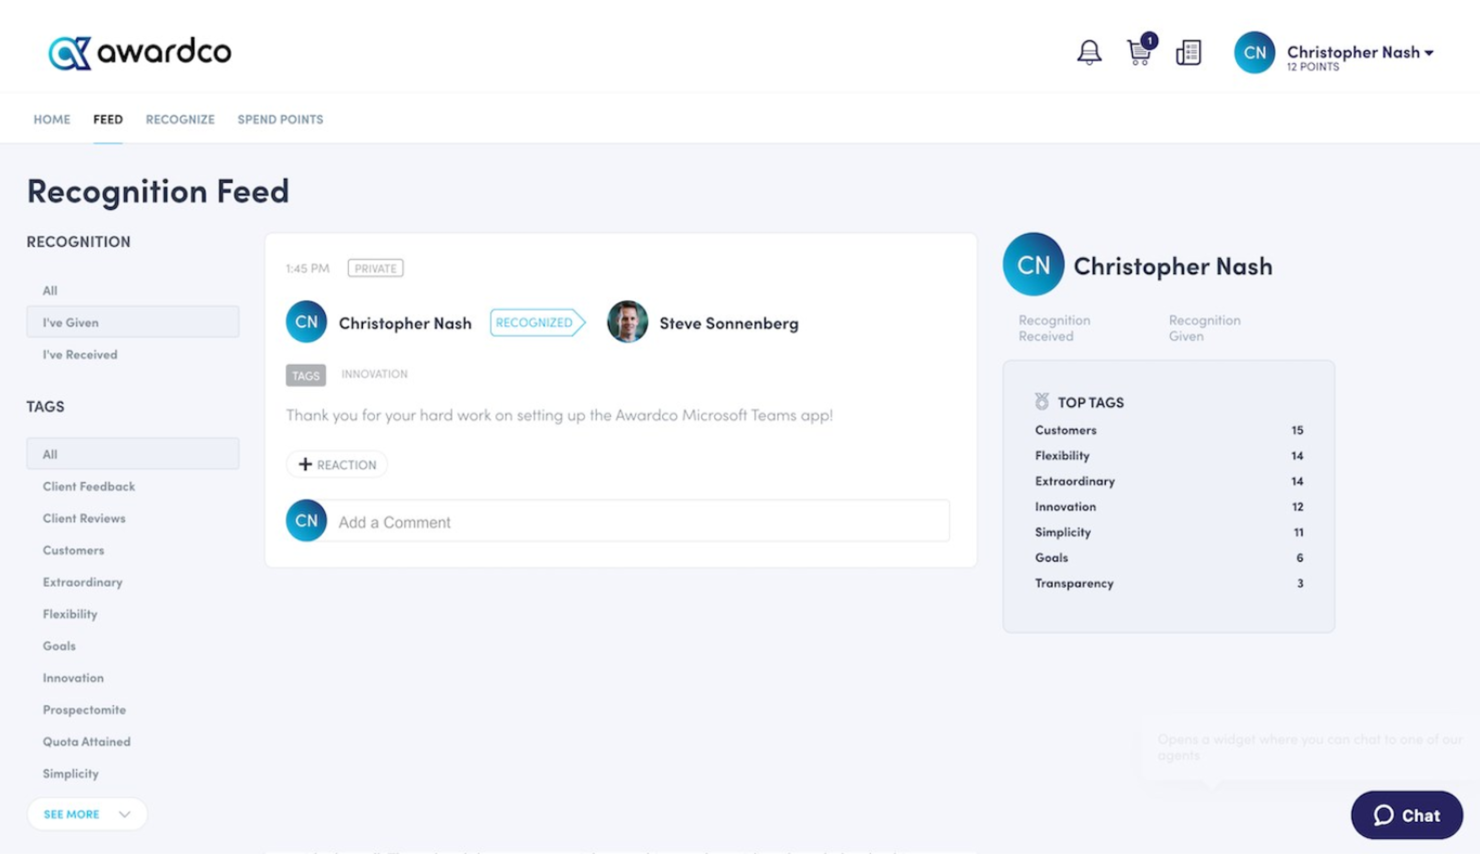Open Steve Sonnenberg's profile photo
This screenshot has width=1480, height=854.
click(627, 322)
